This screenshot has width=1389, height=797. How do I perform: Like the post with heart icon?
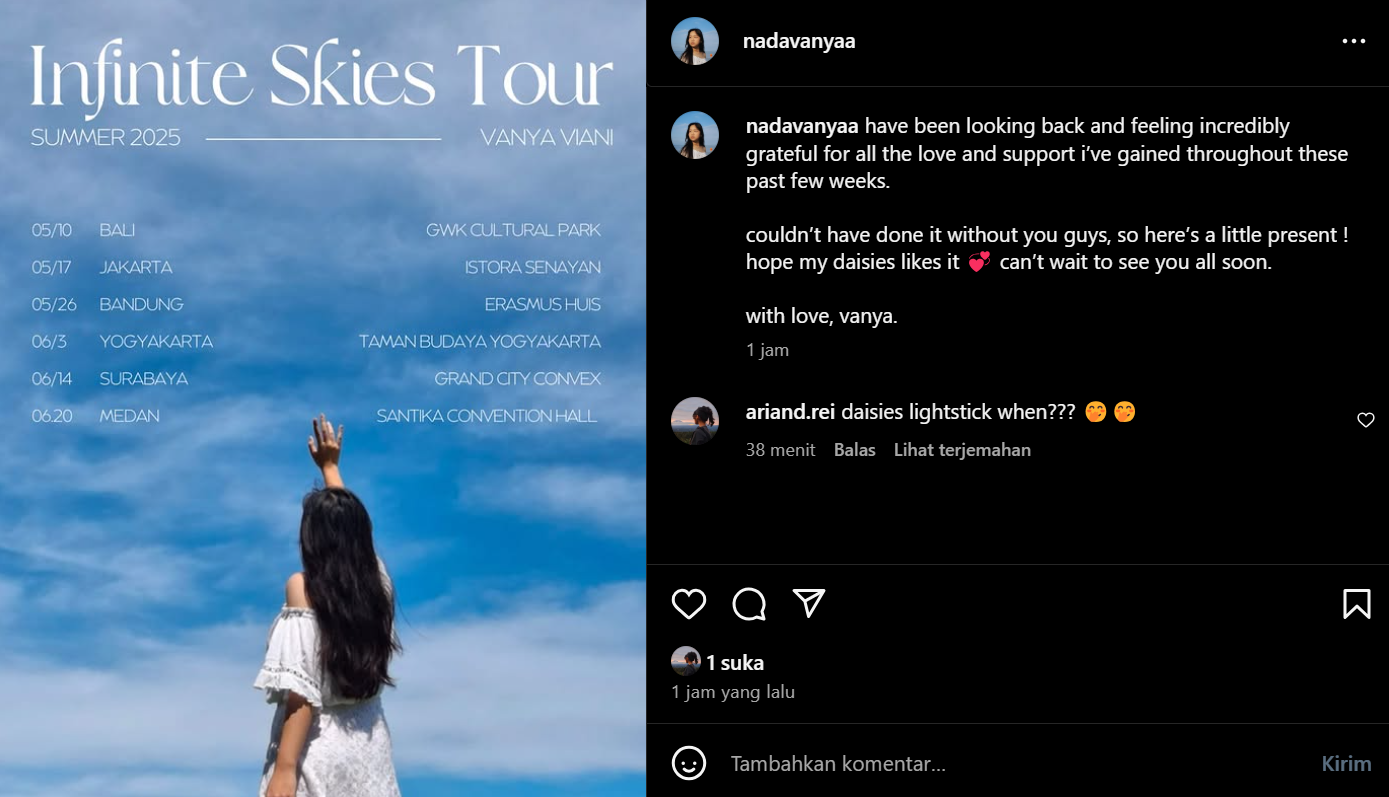click(x=689, y=604)
